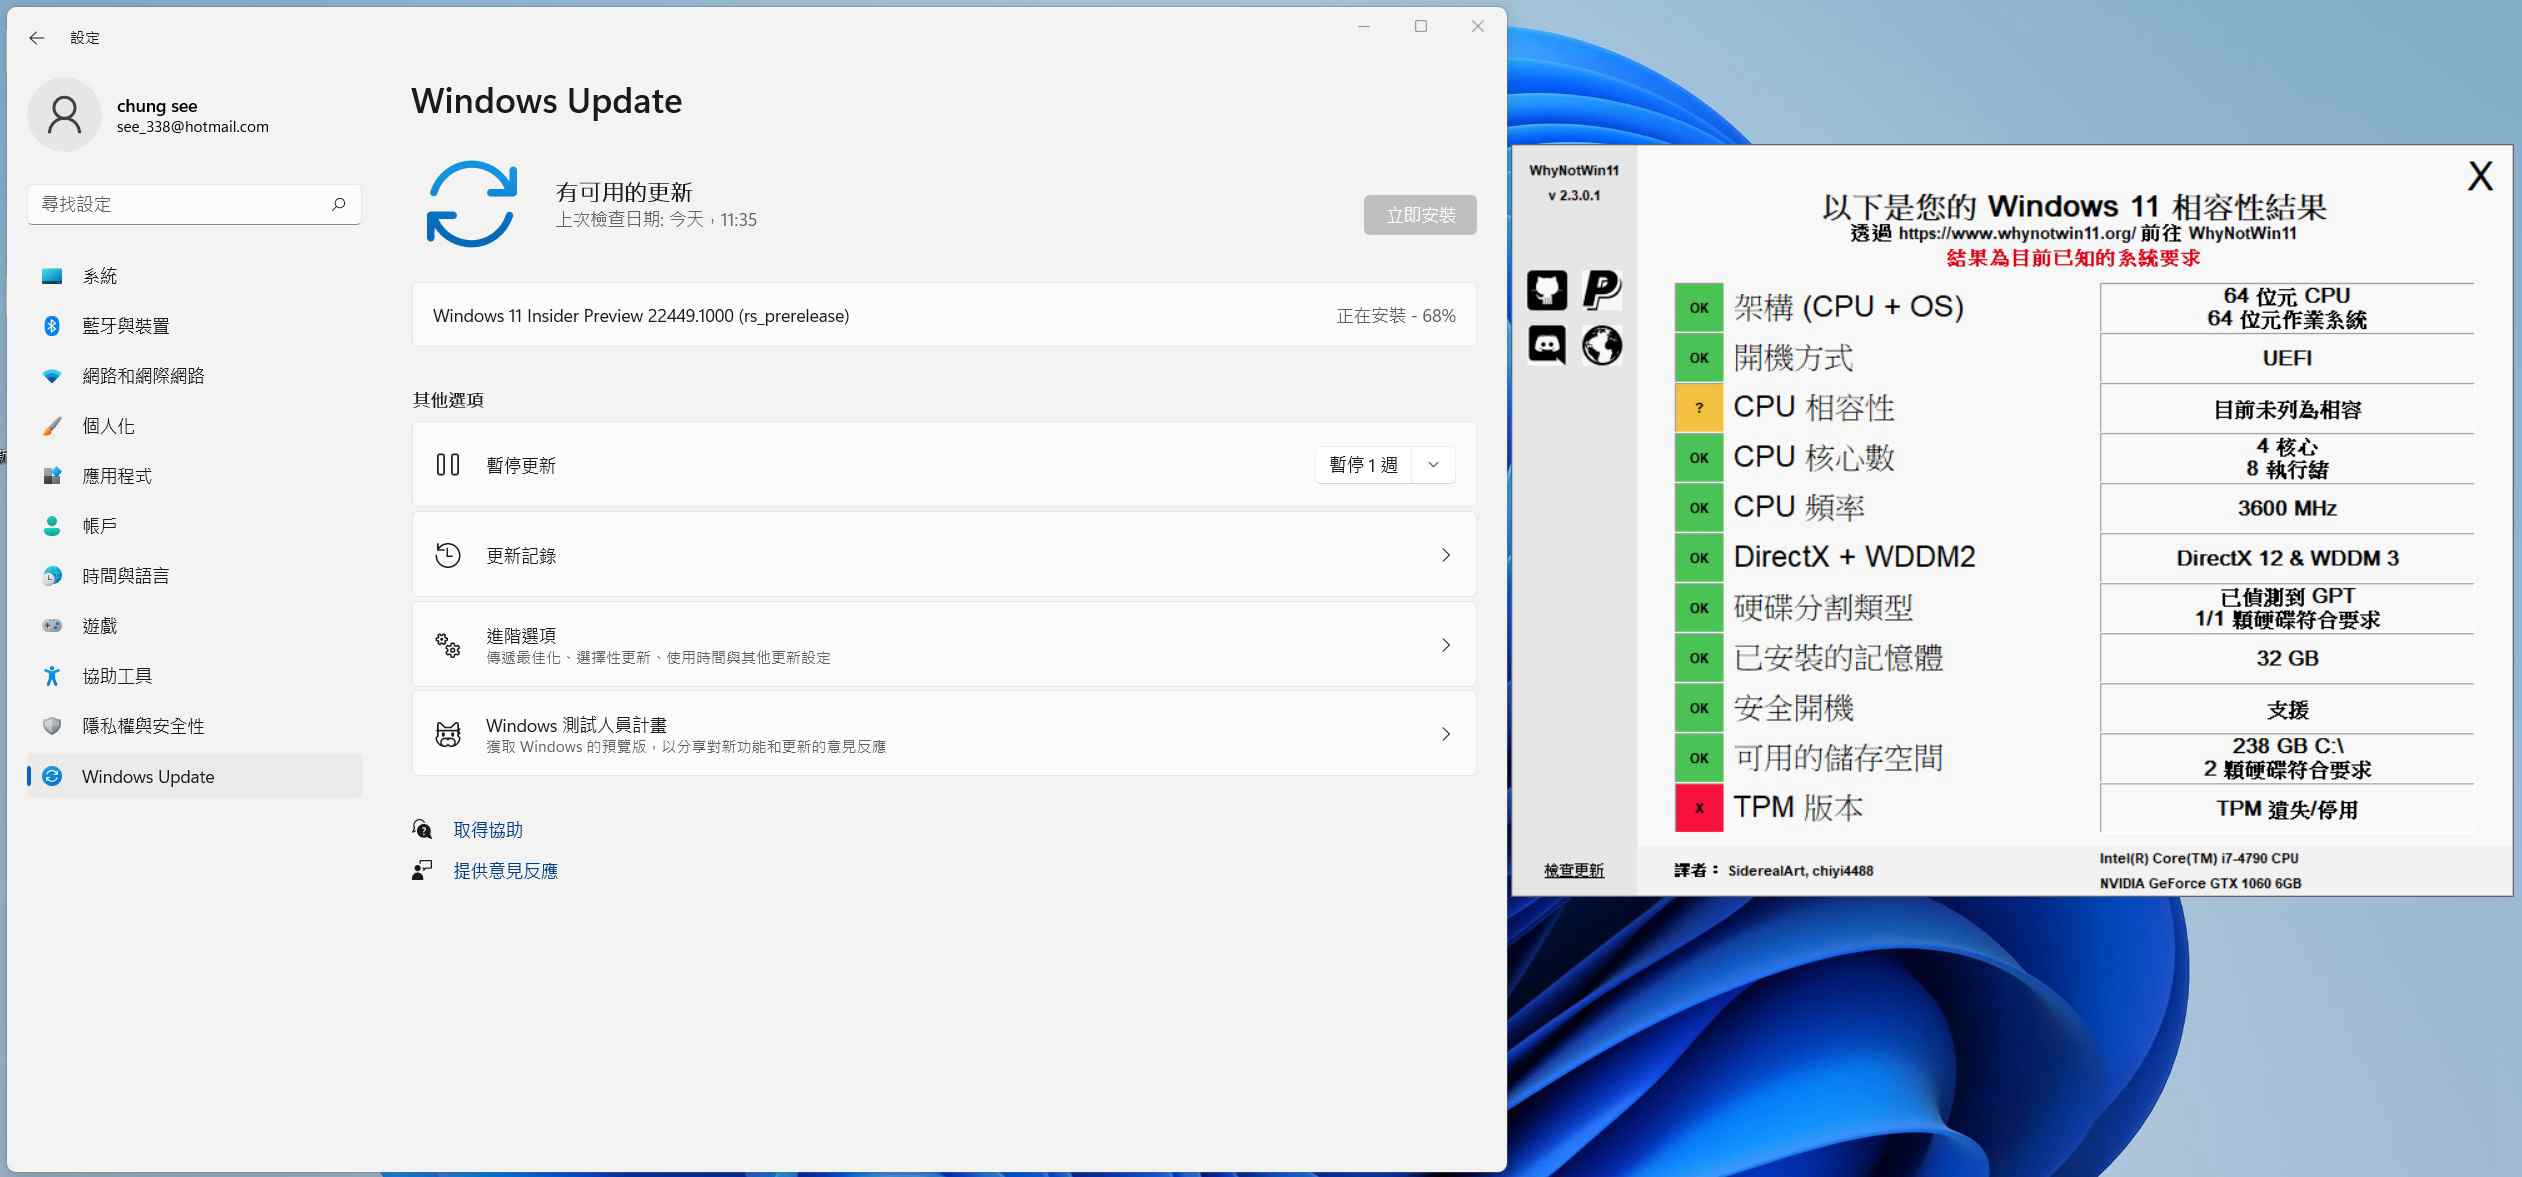2522x1177 pixels.
Task: Open 進階選項 row
Action: pyautogui.click(x=944, y=645)
